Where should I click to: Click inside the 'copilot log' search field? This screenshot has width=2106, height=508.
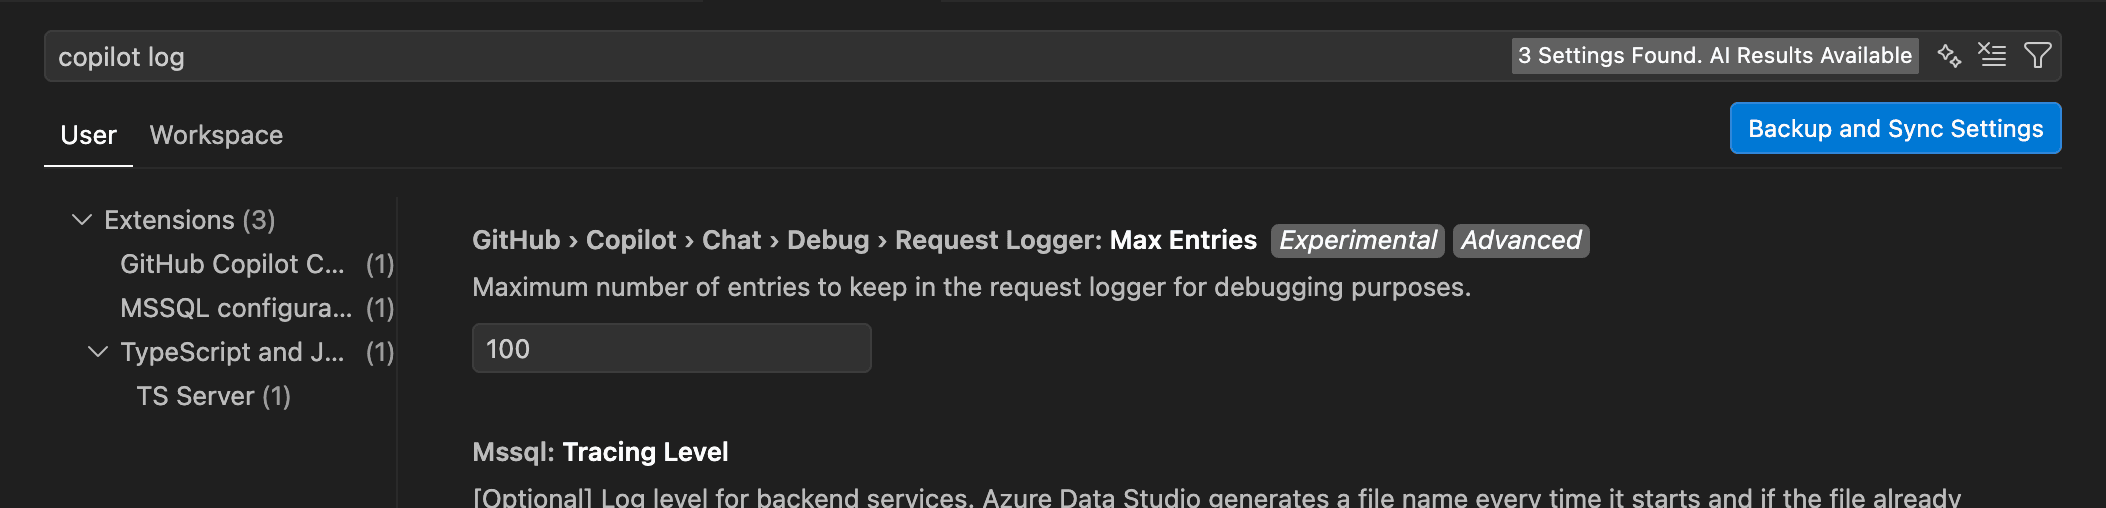click(x=700, y=57)
